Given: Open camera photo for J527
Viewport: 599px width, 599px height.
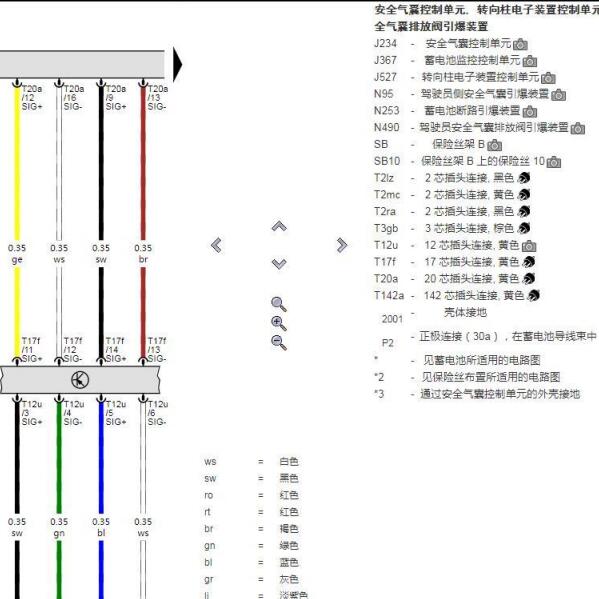Looking at the screenshot, I should click(x=548, y=78).
